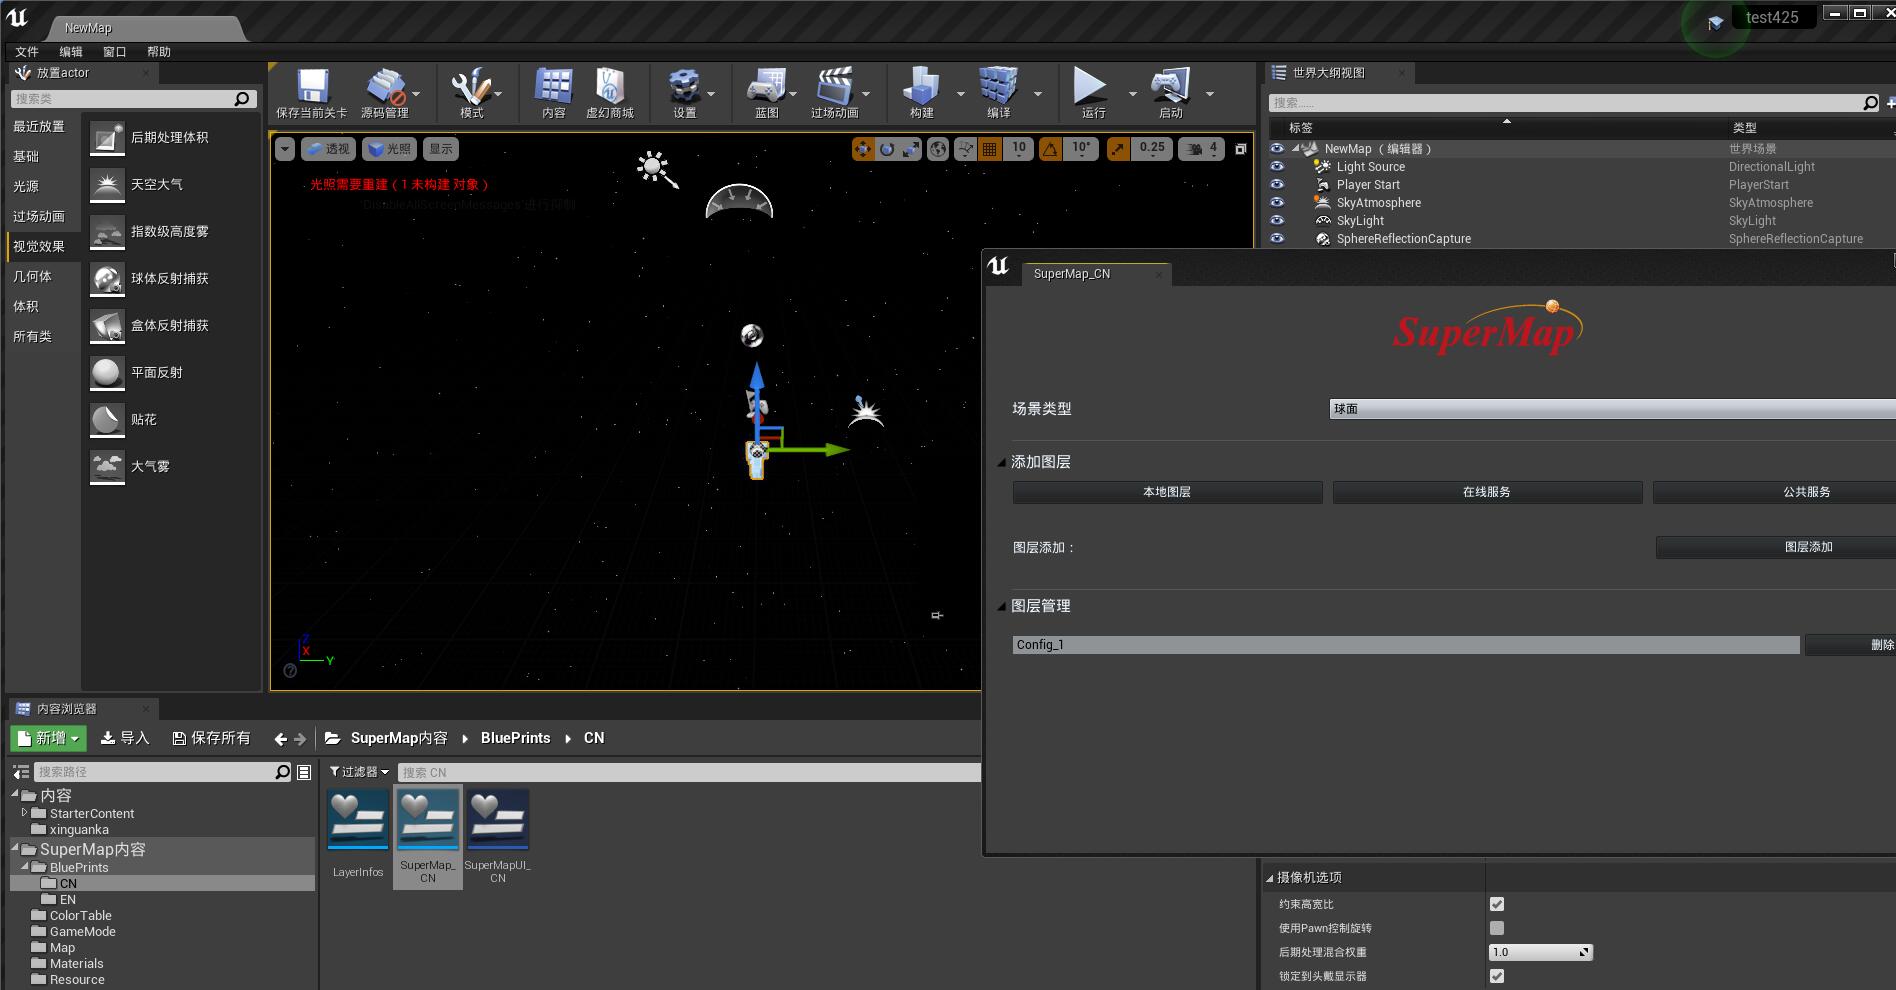The height and width of the screenshot is (990, 1896).
Task: Select the Planar Reflection (平面反射) icon
Action: click(107, 373)
